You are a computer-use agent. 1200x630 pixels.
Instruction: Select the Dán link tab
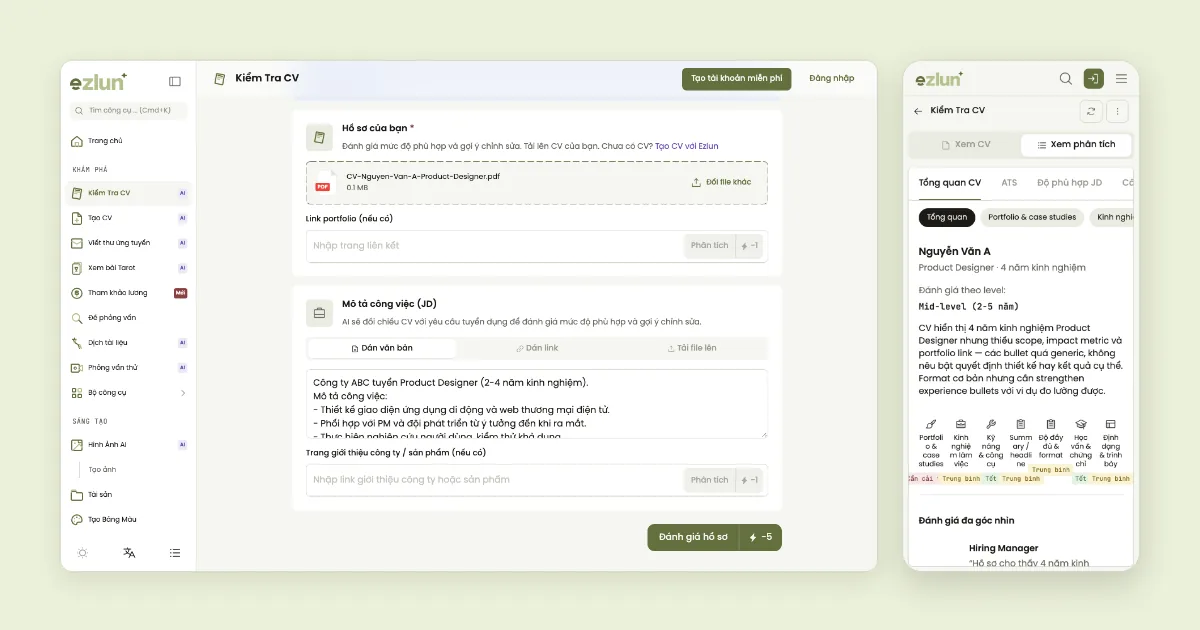coord(537,348)
